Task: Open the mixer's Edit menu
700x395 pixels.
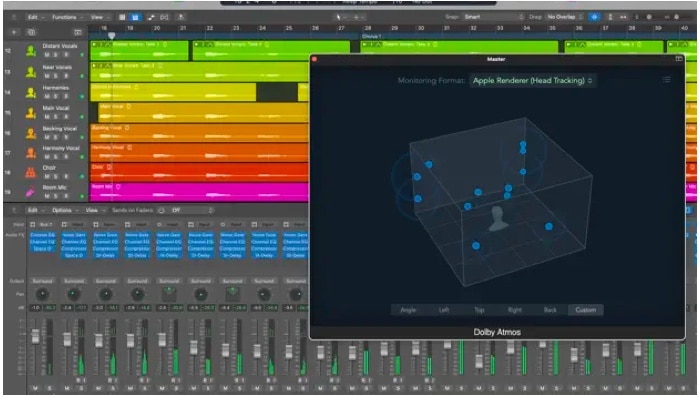Action: pyautogui.click(x=36, y=210)
